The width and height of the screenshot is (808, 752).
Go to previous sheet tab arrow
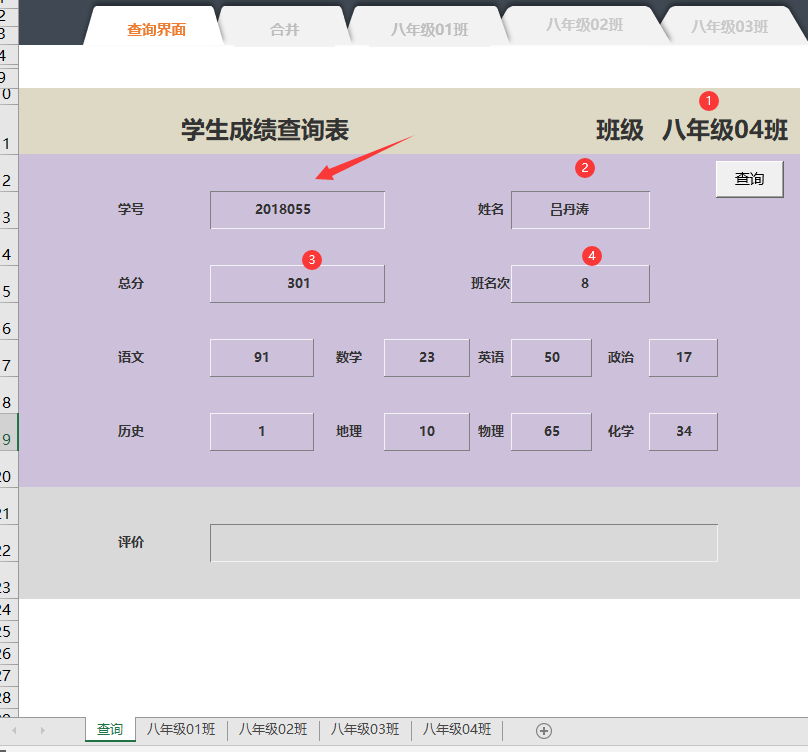click(x=14, y=730)
